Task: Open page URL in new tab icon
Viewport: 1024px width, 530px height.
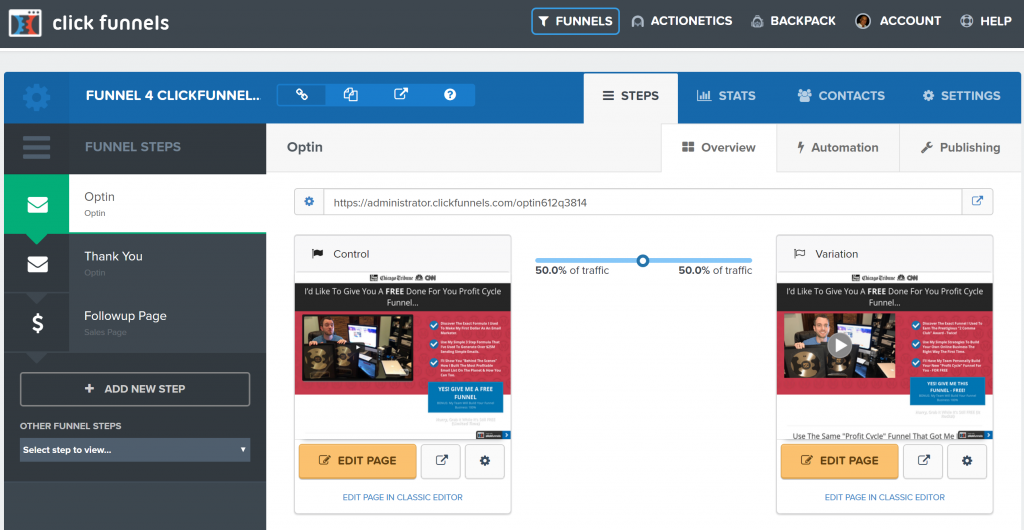Action: click(x=977, y=202)
